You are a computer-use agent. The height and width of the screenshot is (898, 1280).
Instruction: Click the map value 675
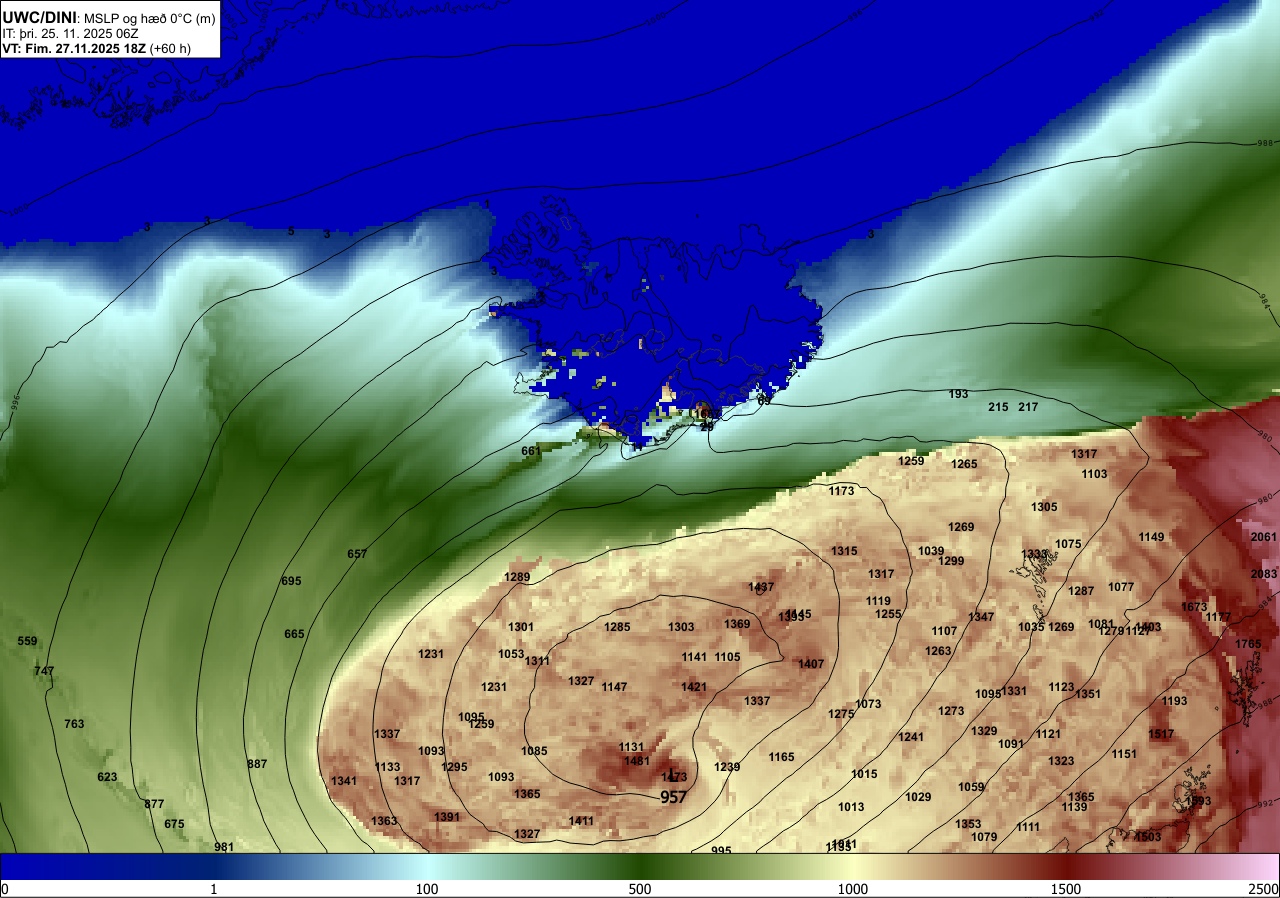pyautogui.click(x=174, y=824)
